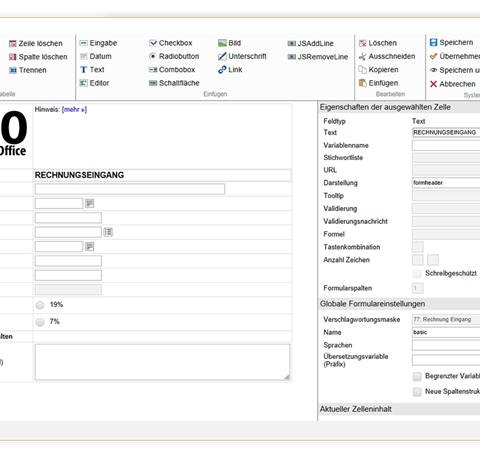Click Speichern und eye toolbar item
The height and width of the screenshot is (460, 480).
coord(455,70)
